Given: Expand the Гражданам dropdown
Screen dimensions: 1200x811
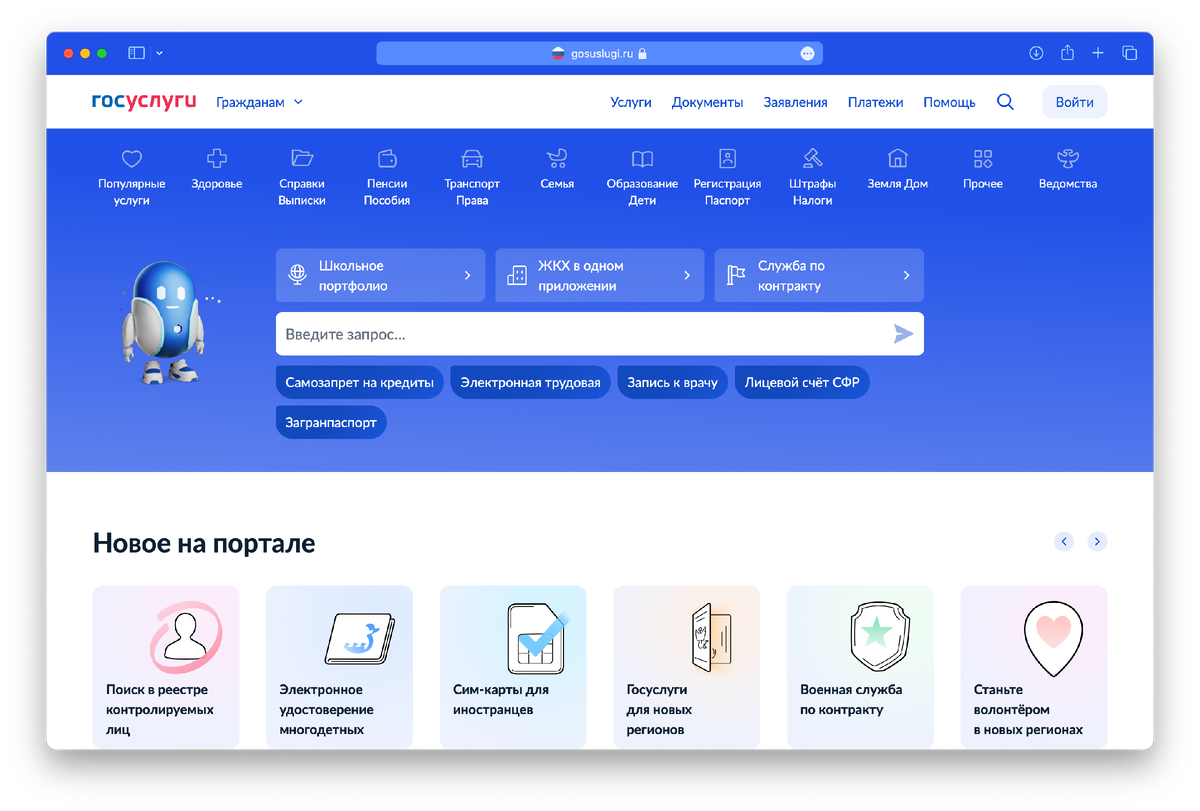Looking at the screenshot, I should coord(260,102).
